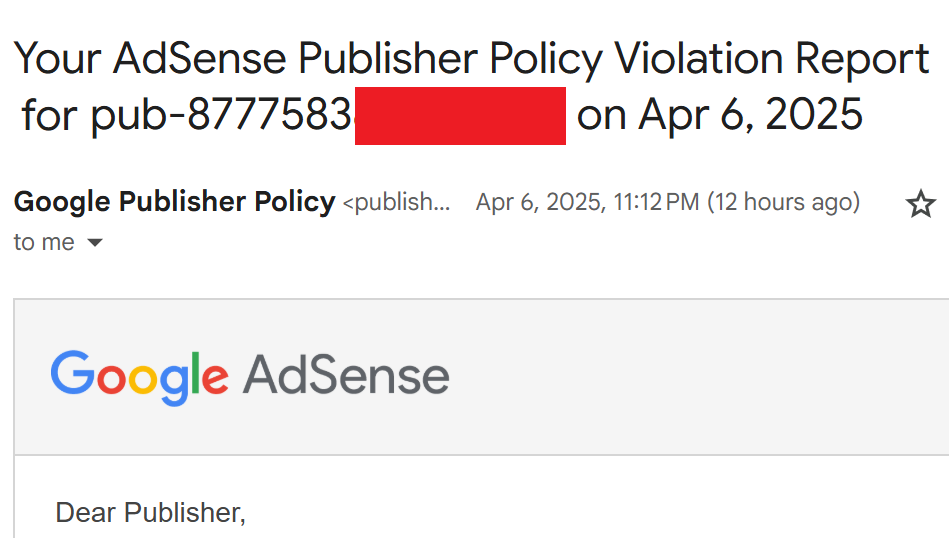This screenshot has width=949, height=538.
Task: Click 'Your AdSense Publisher Policy' subject heading
Action: [308, 59]
